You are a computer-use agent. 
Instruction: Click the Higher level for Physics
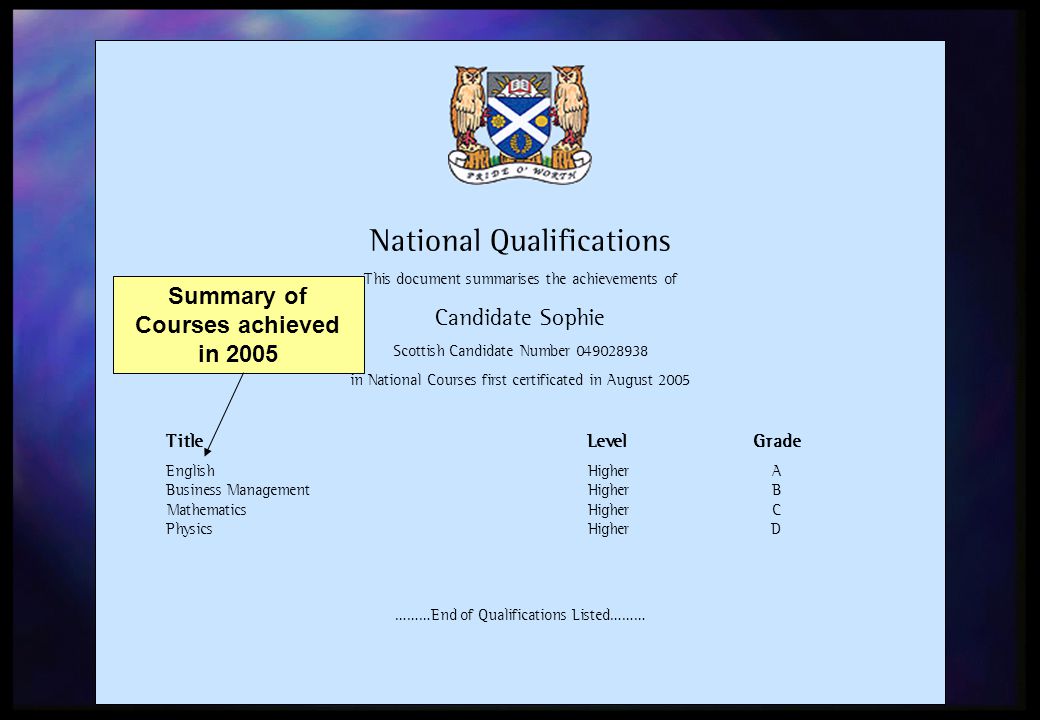pos(608,529)
